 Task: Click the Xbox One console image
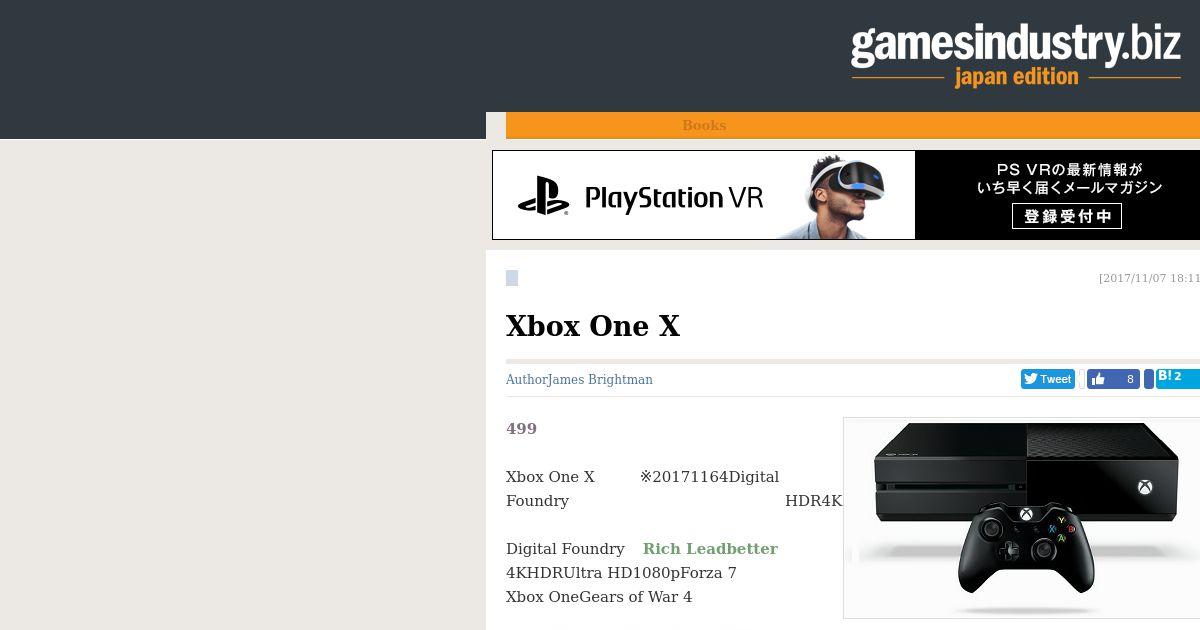click(x=1025, y=470)
